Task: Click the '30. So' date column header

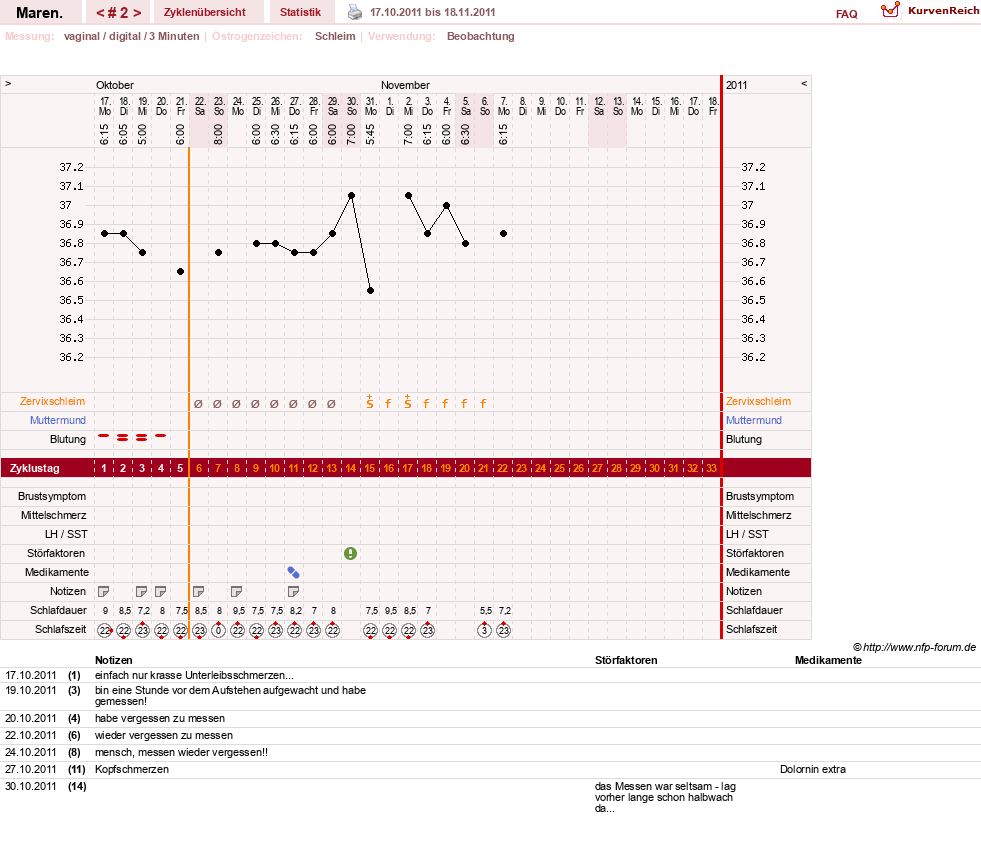Action: [352, 106]
